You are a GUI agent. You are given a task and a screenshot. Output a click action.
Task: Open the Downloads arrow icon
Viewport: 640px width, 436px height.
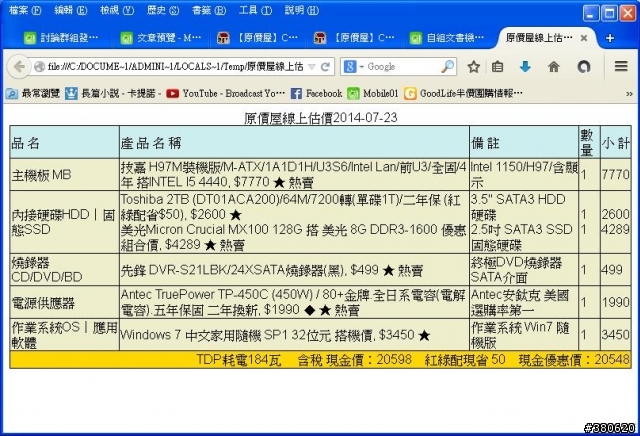tap(525, 67)
